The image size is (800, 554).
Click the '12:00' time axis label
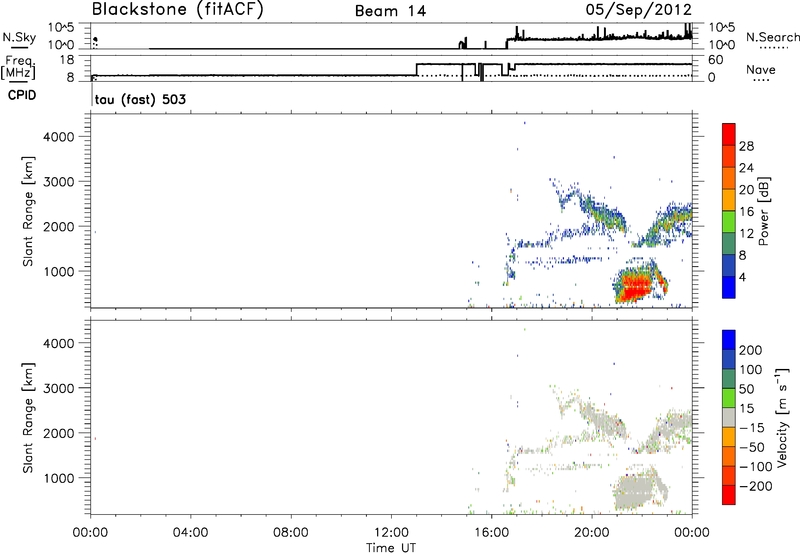point(391,533)
